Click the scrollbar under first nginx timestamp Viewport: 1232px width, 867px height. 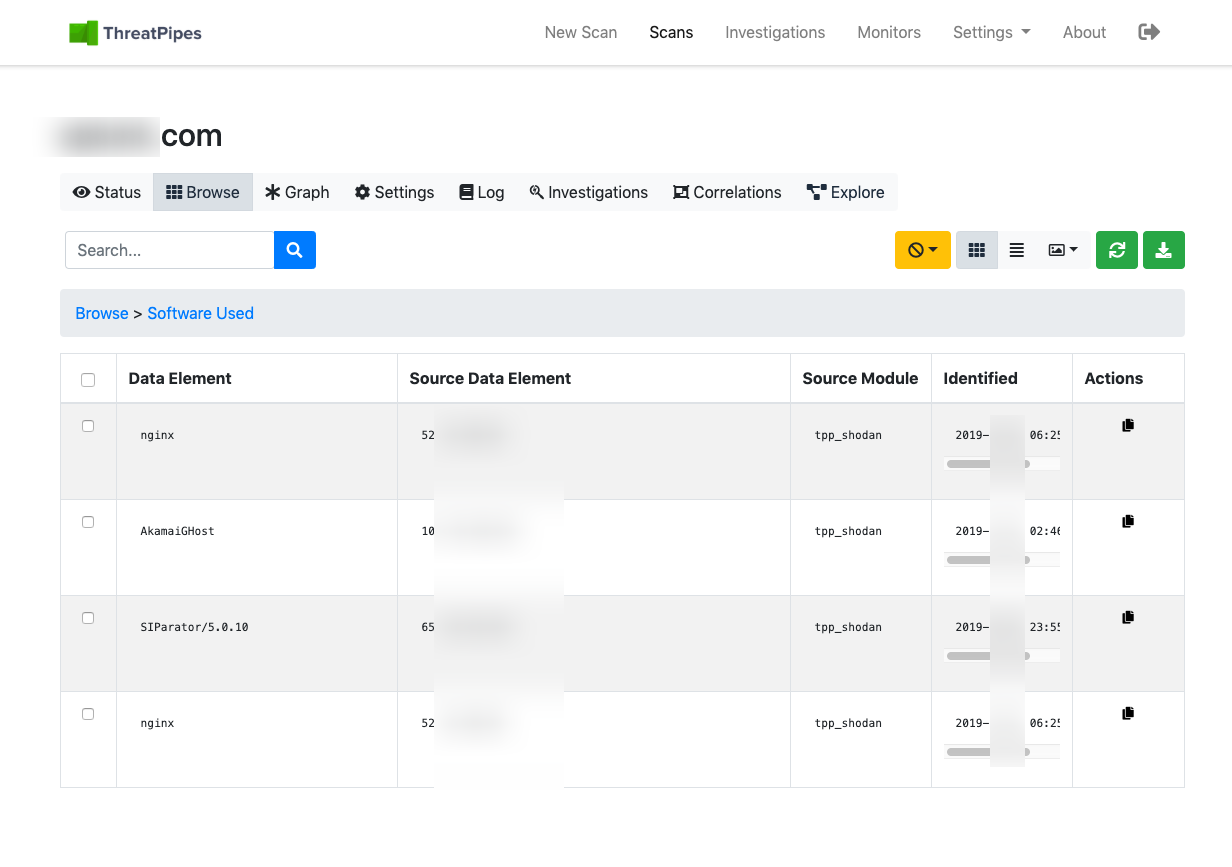coord(987,464)
